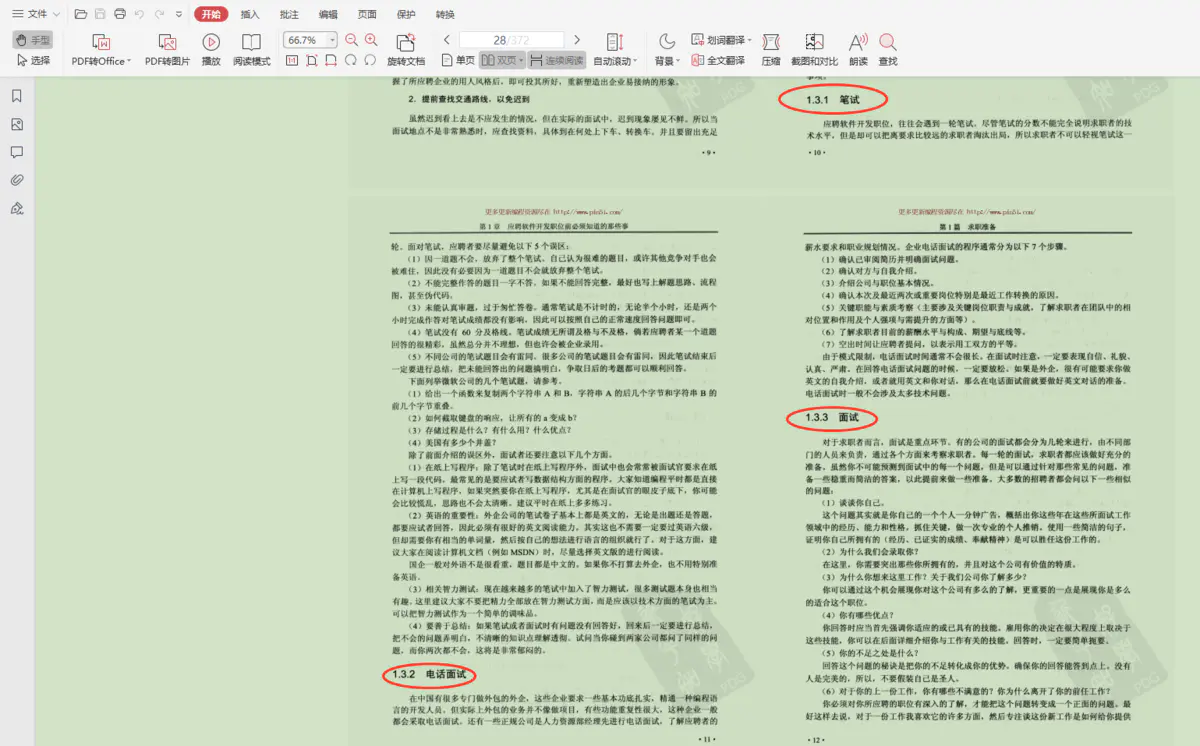Select the 转换 ribbon tab
Viewport: 1200px width, 746px height.
(445, 14)
